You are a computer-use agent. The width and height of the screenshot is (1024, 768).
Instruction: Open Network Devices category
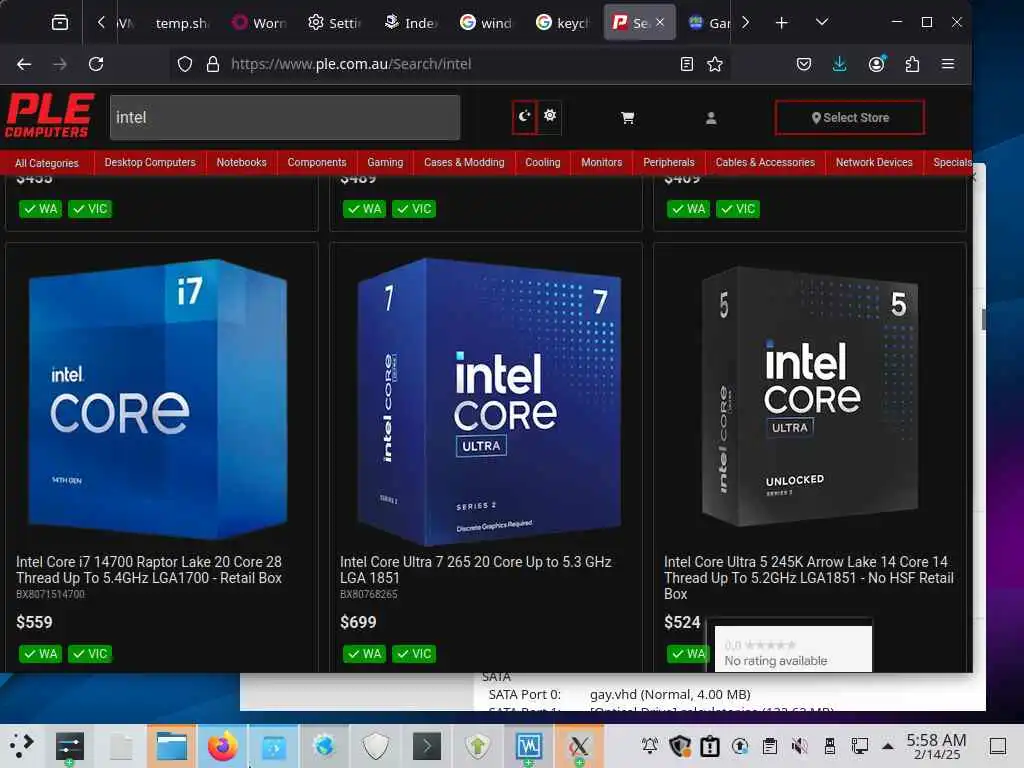point(874,163)
